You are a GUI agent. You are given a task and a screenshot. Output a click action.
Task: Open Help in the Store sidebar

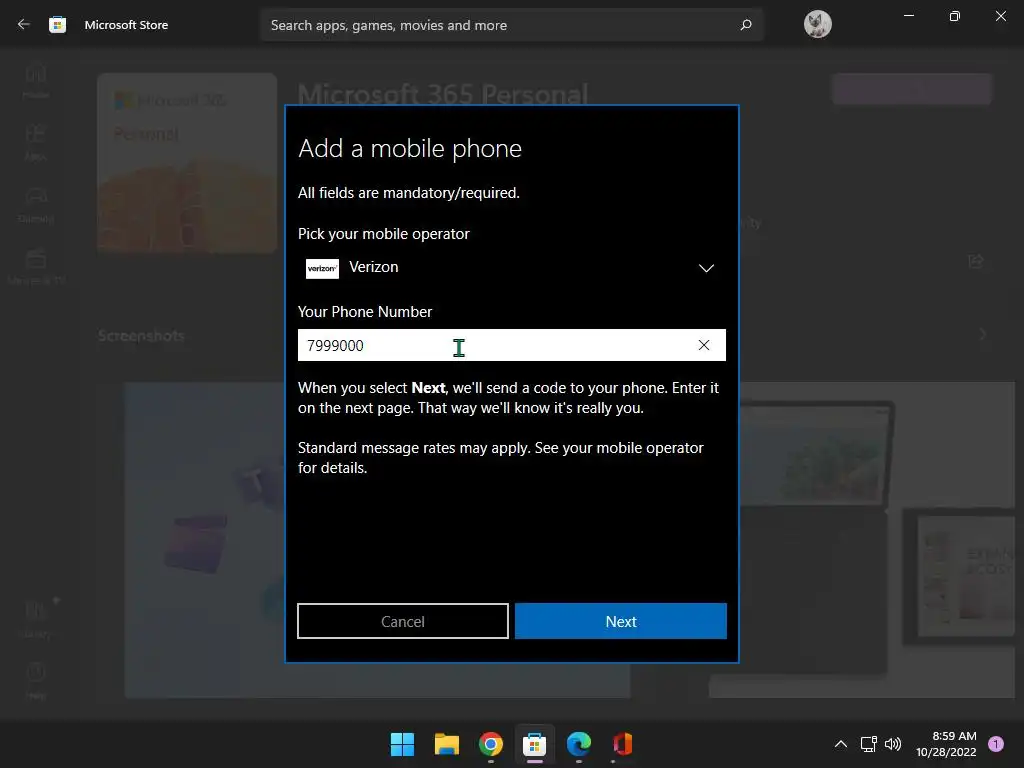click(x=36, y=680)
